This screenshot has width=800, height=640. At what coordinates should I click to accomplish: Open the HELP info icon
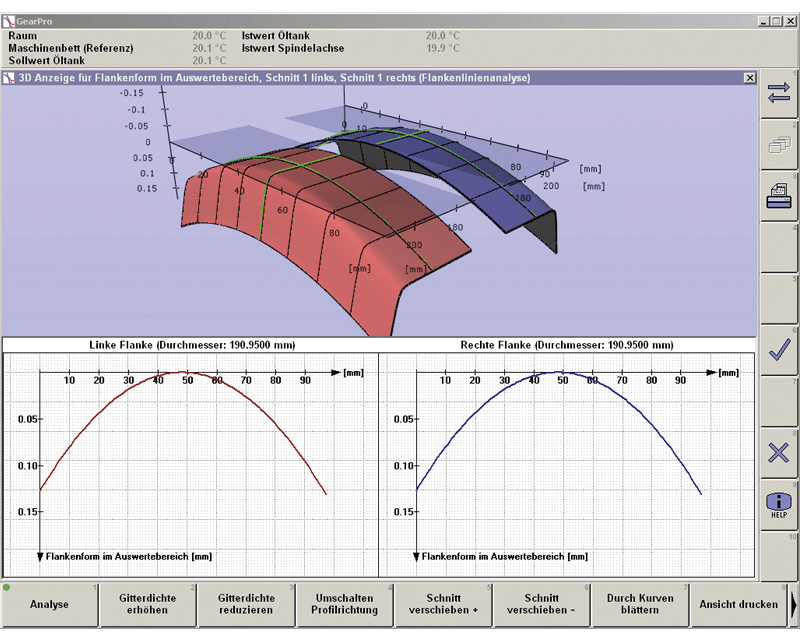pyautogui.click(x=779, y=505)
